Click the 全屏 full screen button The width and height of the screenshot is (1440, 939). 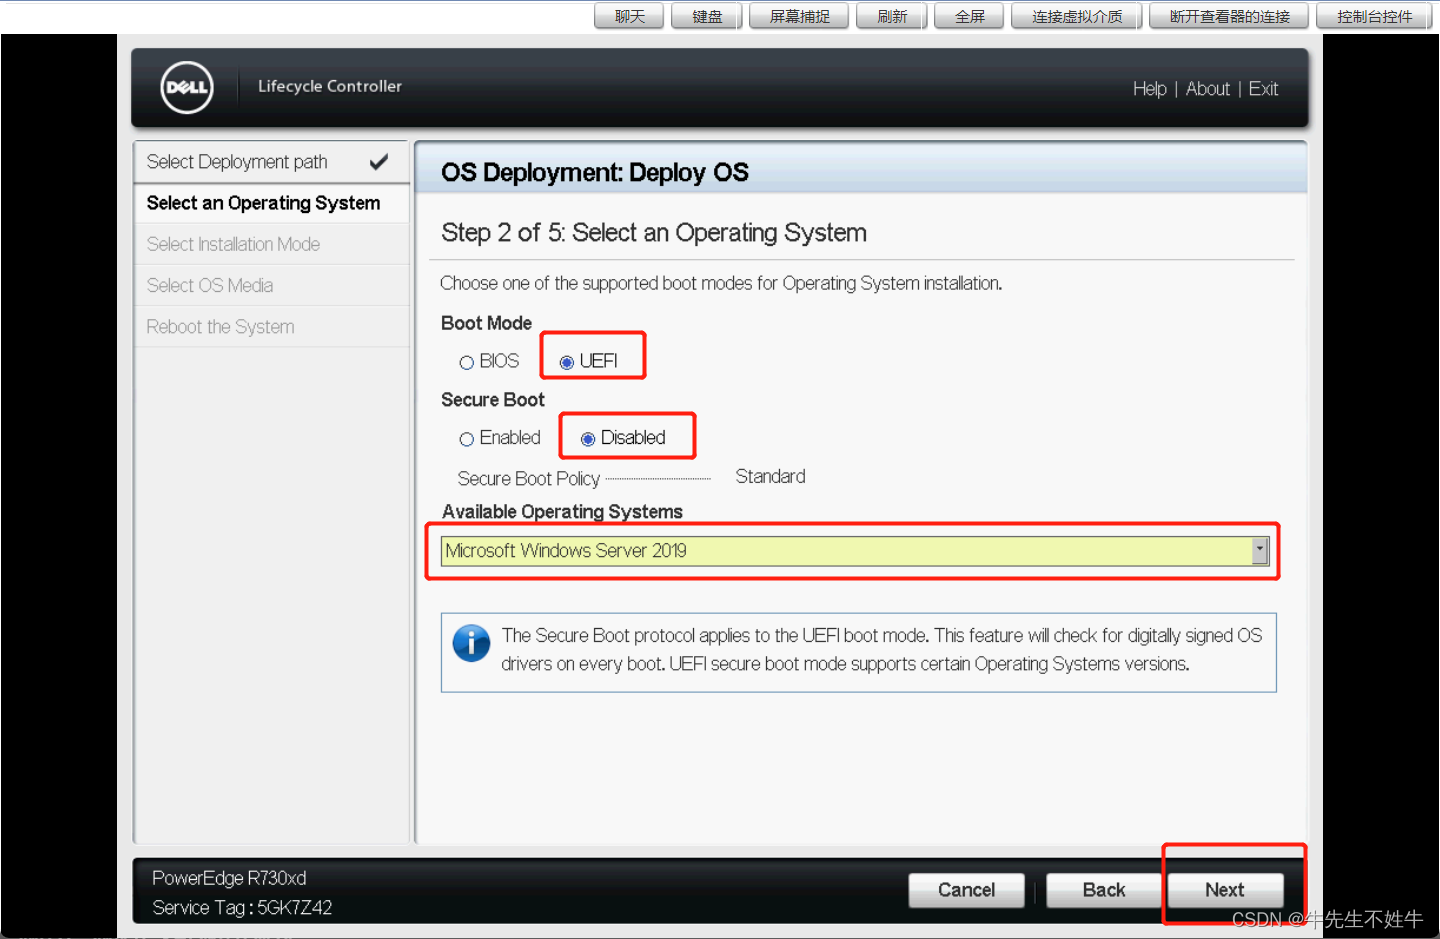point(969,16)
